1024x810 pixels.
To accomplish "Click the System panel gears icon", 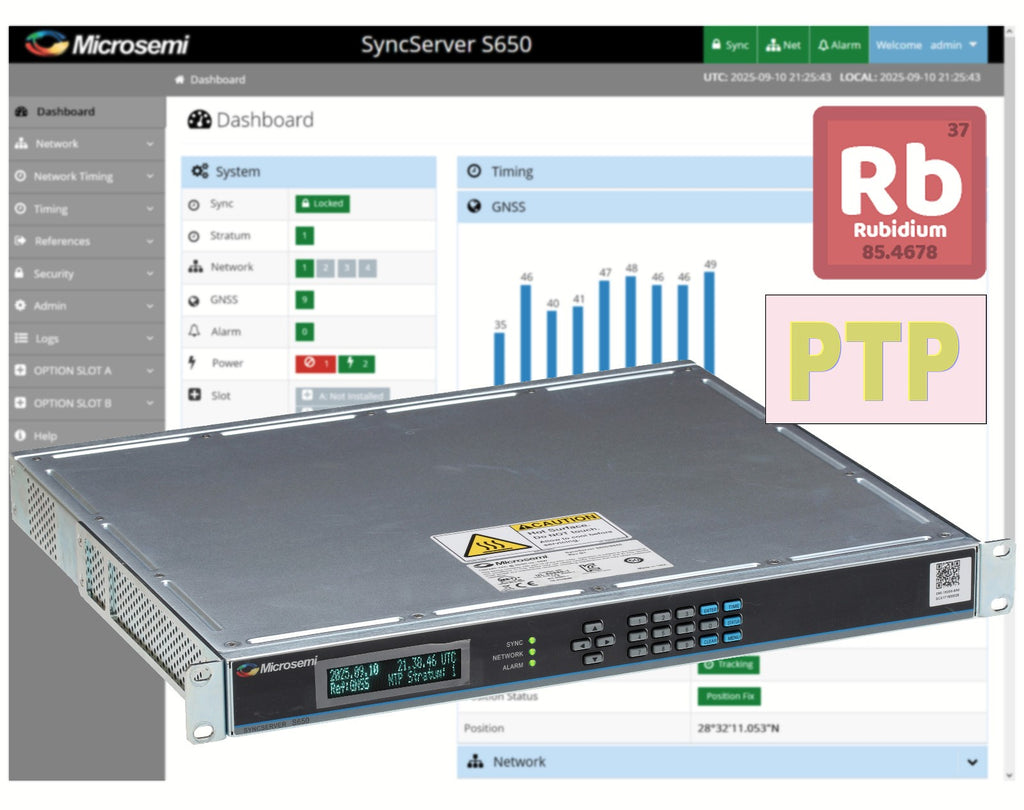I will 200,171.
